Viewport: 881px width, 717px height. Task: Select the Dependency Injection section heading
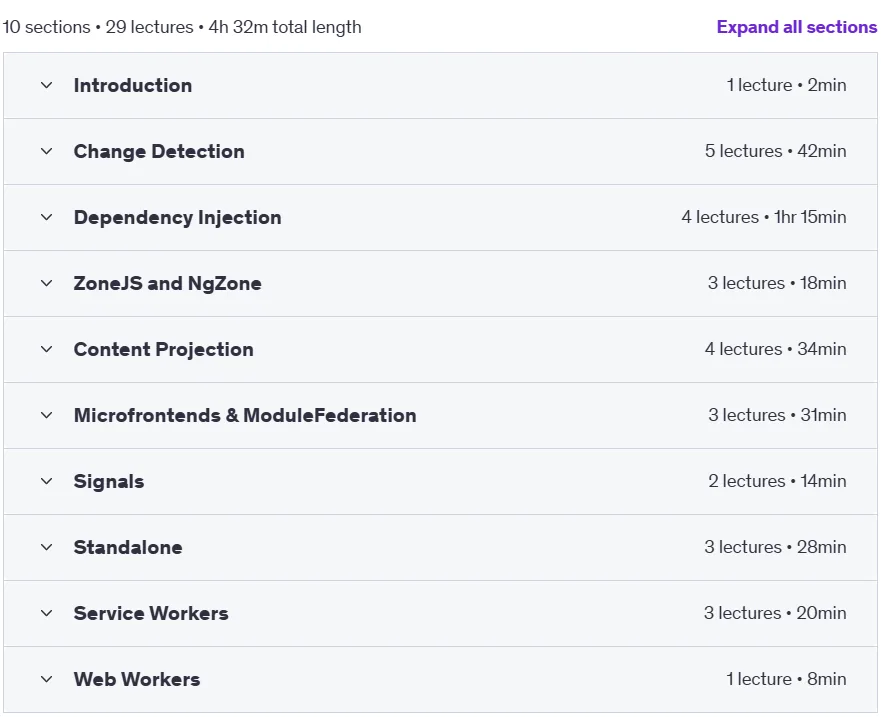pyautogui.click(x=178, y=218)
